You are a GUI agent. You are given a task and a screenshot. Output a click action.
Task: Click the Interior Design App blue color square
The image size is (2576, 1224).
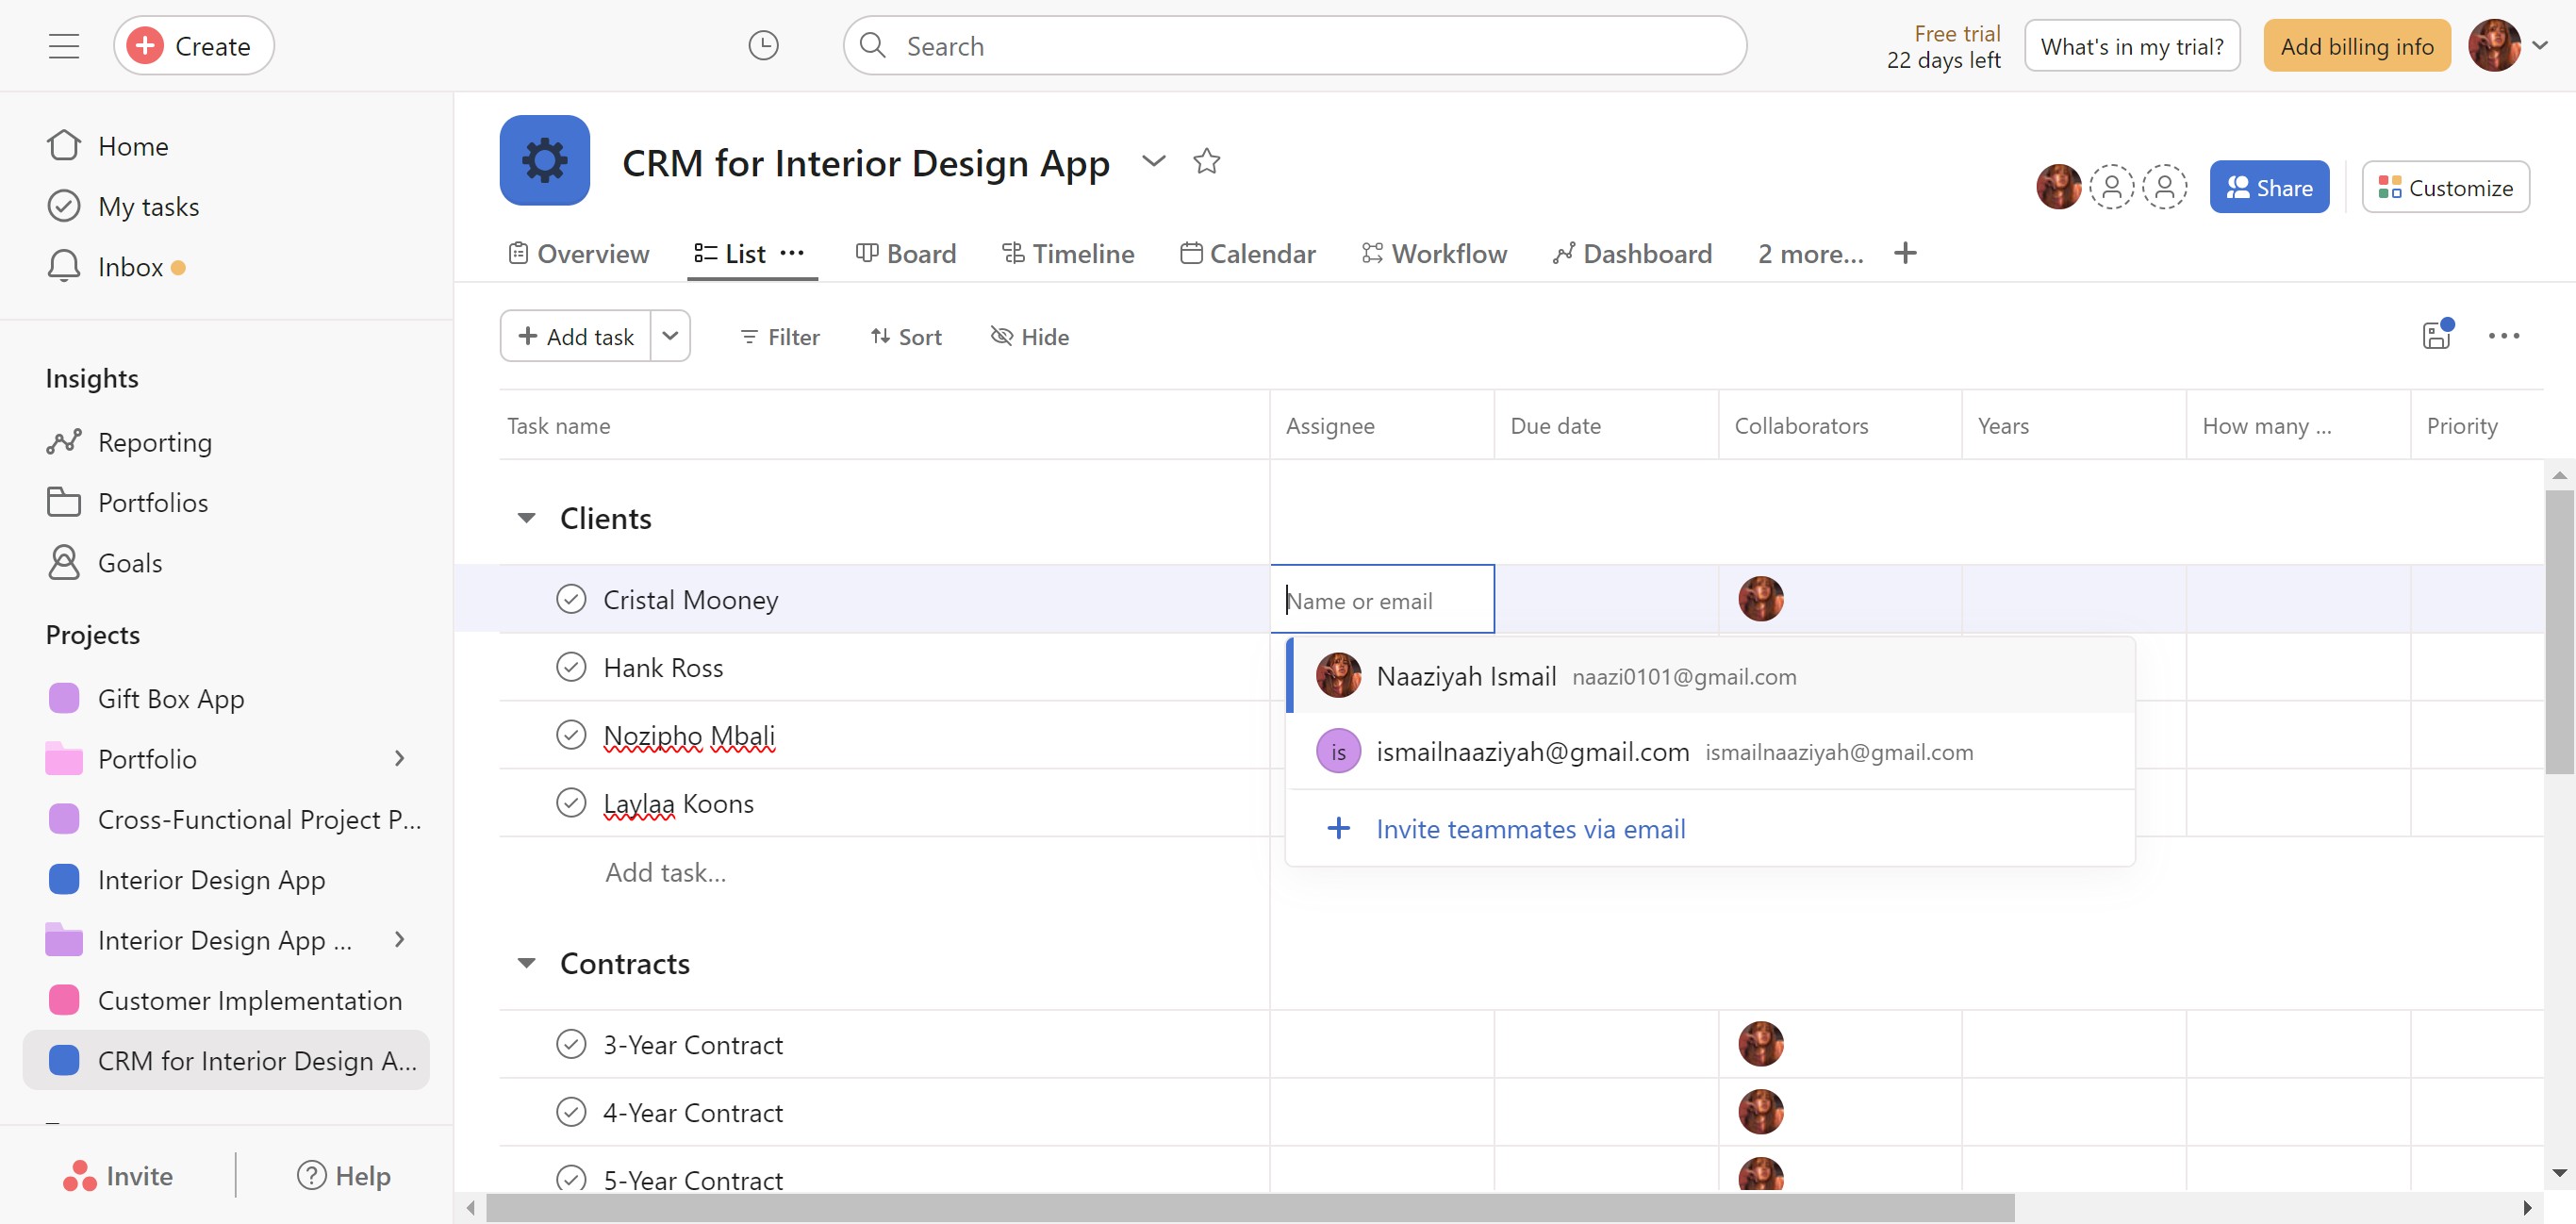64,879
